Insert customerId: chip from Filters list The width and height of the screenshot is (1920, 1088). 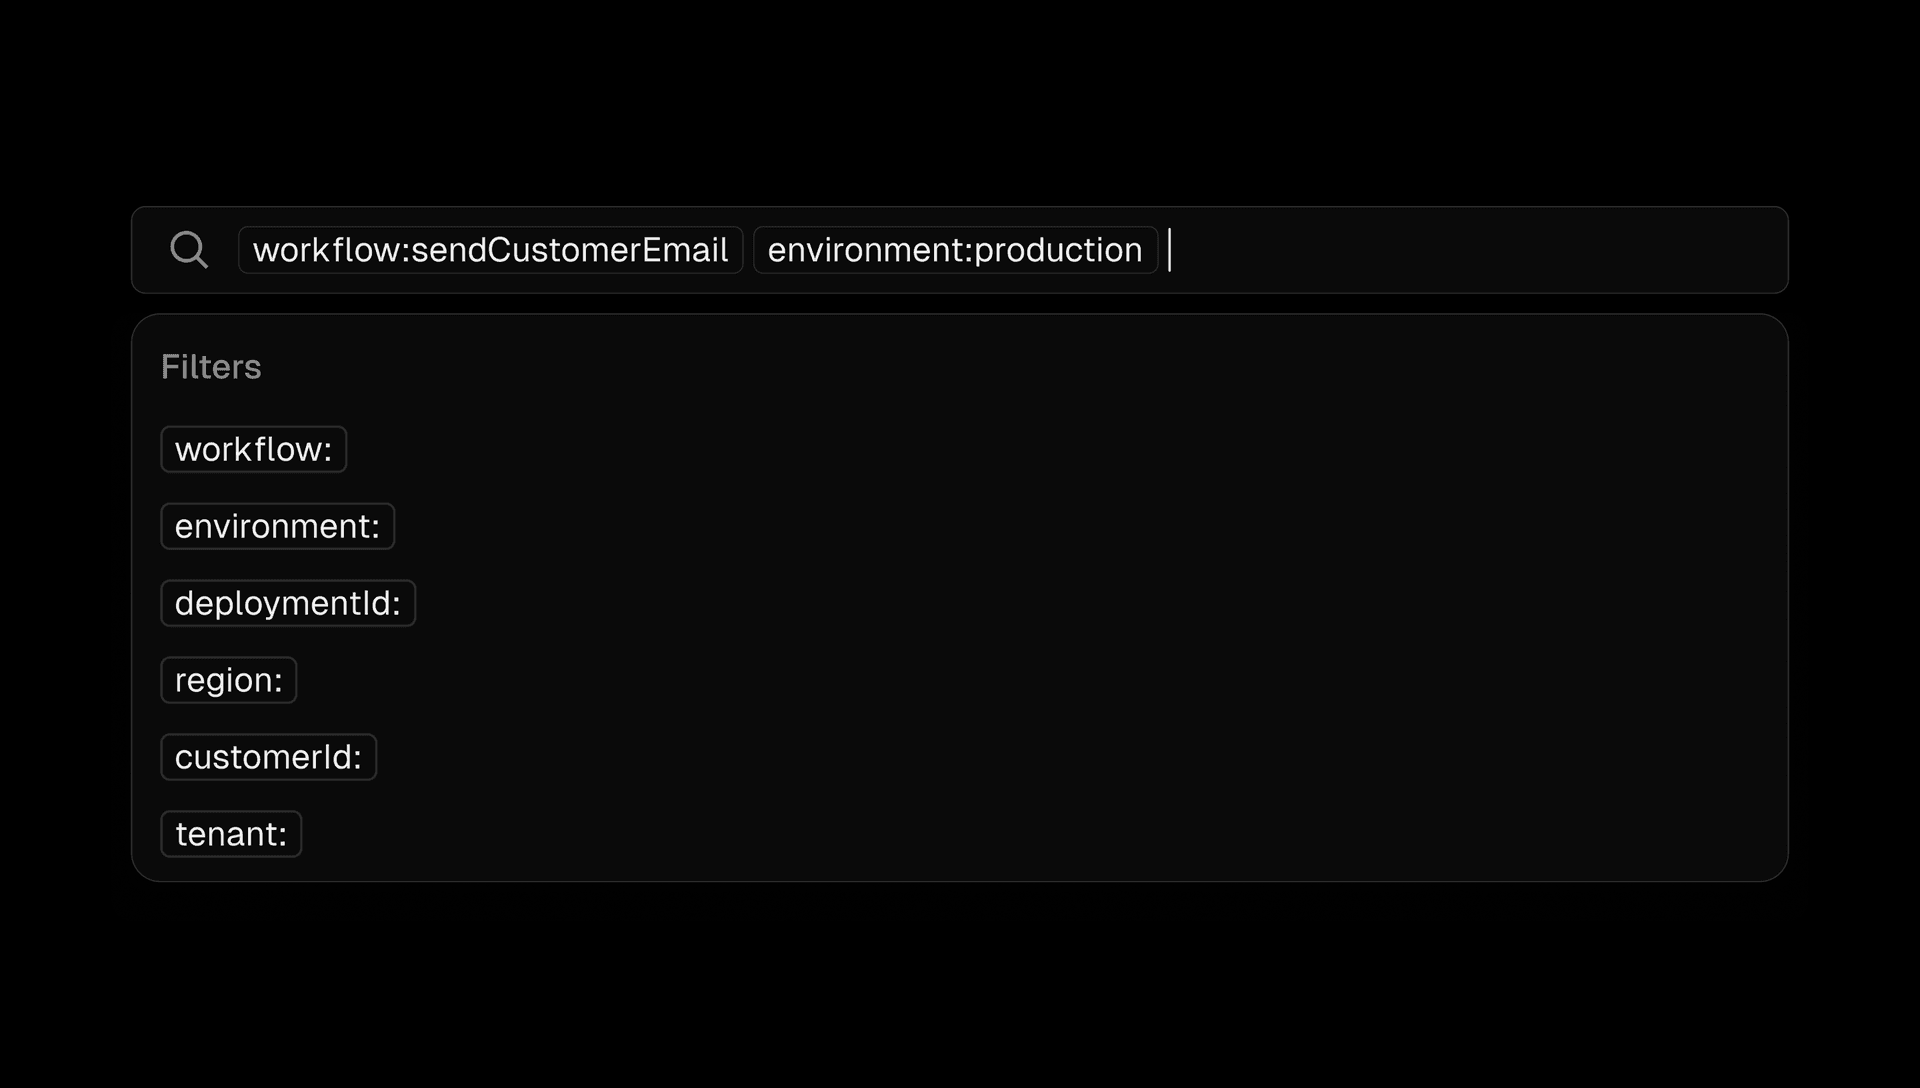coord(269,757)
